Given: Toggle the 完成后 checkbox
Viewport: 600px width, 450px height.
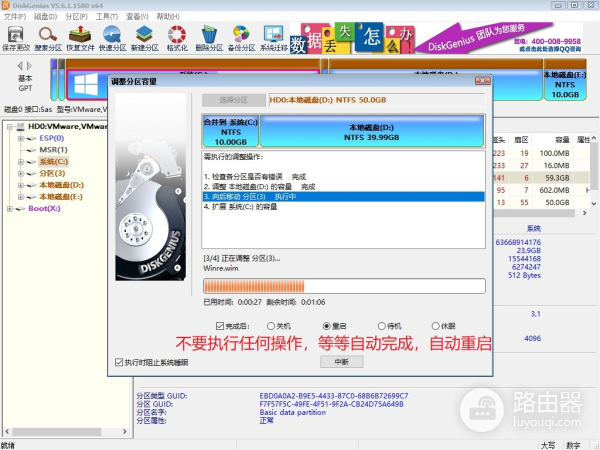Looking at the screenshot, I should click(x=220, y=326).
